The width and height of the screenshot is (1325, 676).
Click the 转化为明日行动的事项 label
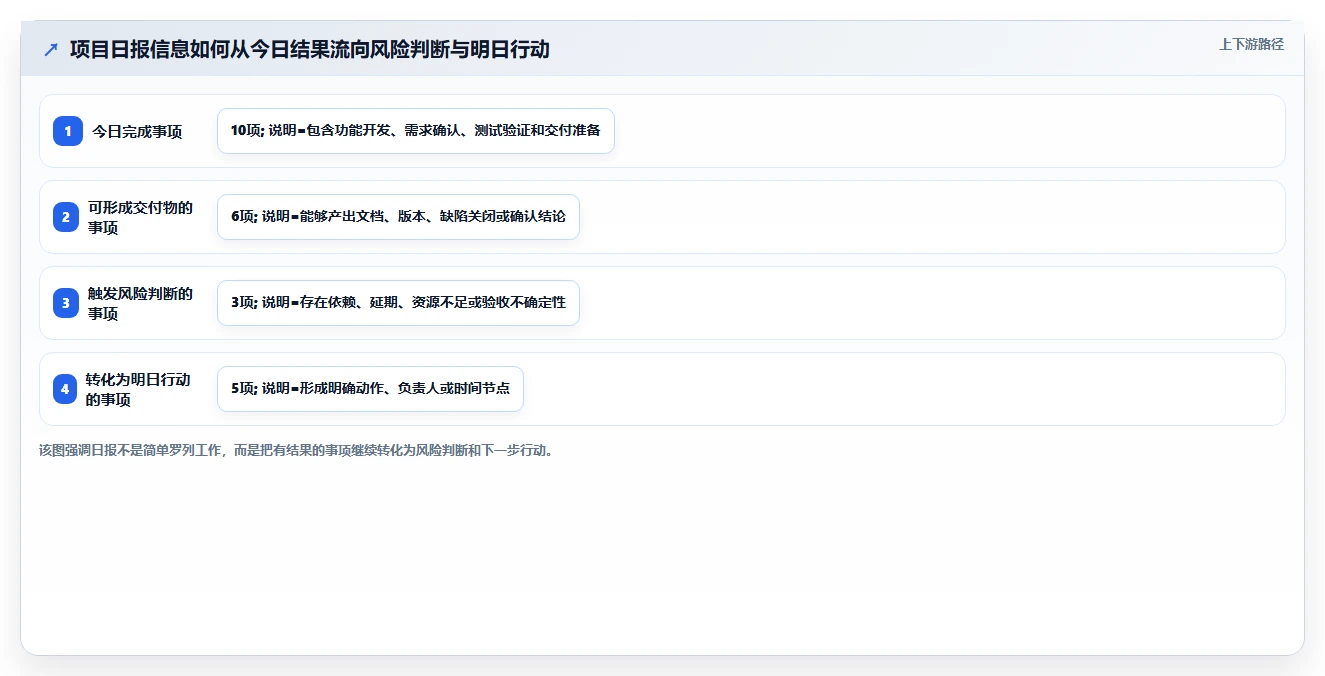(x=138, y=389)
